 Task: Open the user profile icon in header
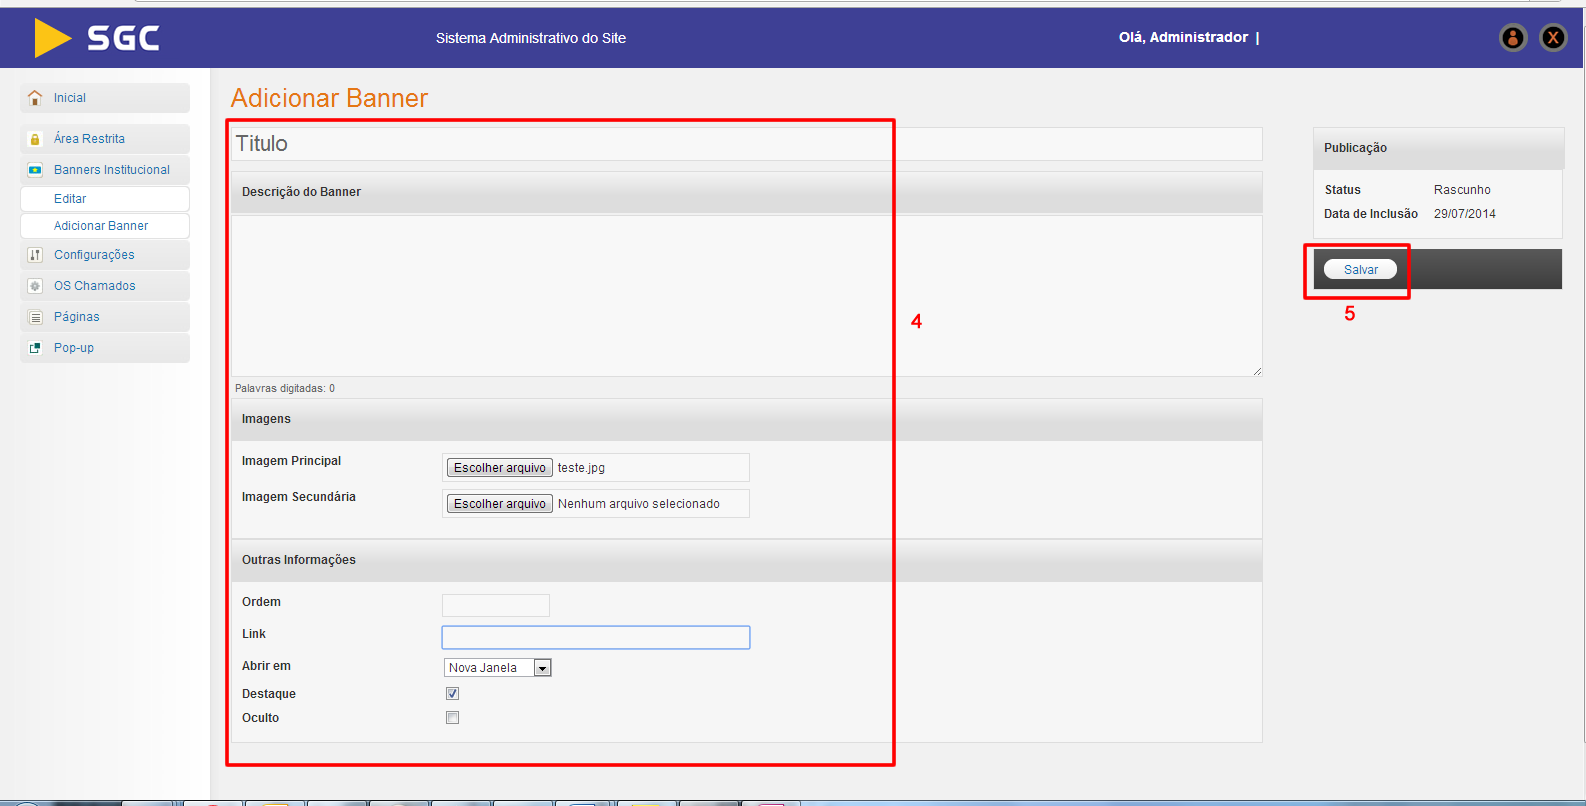pos(1513,38)
